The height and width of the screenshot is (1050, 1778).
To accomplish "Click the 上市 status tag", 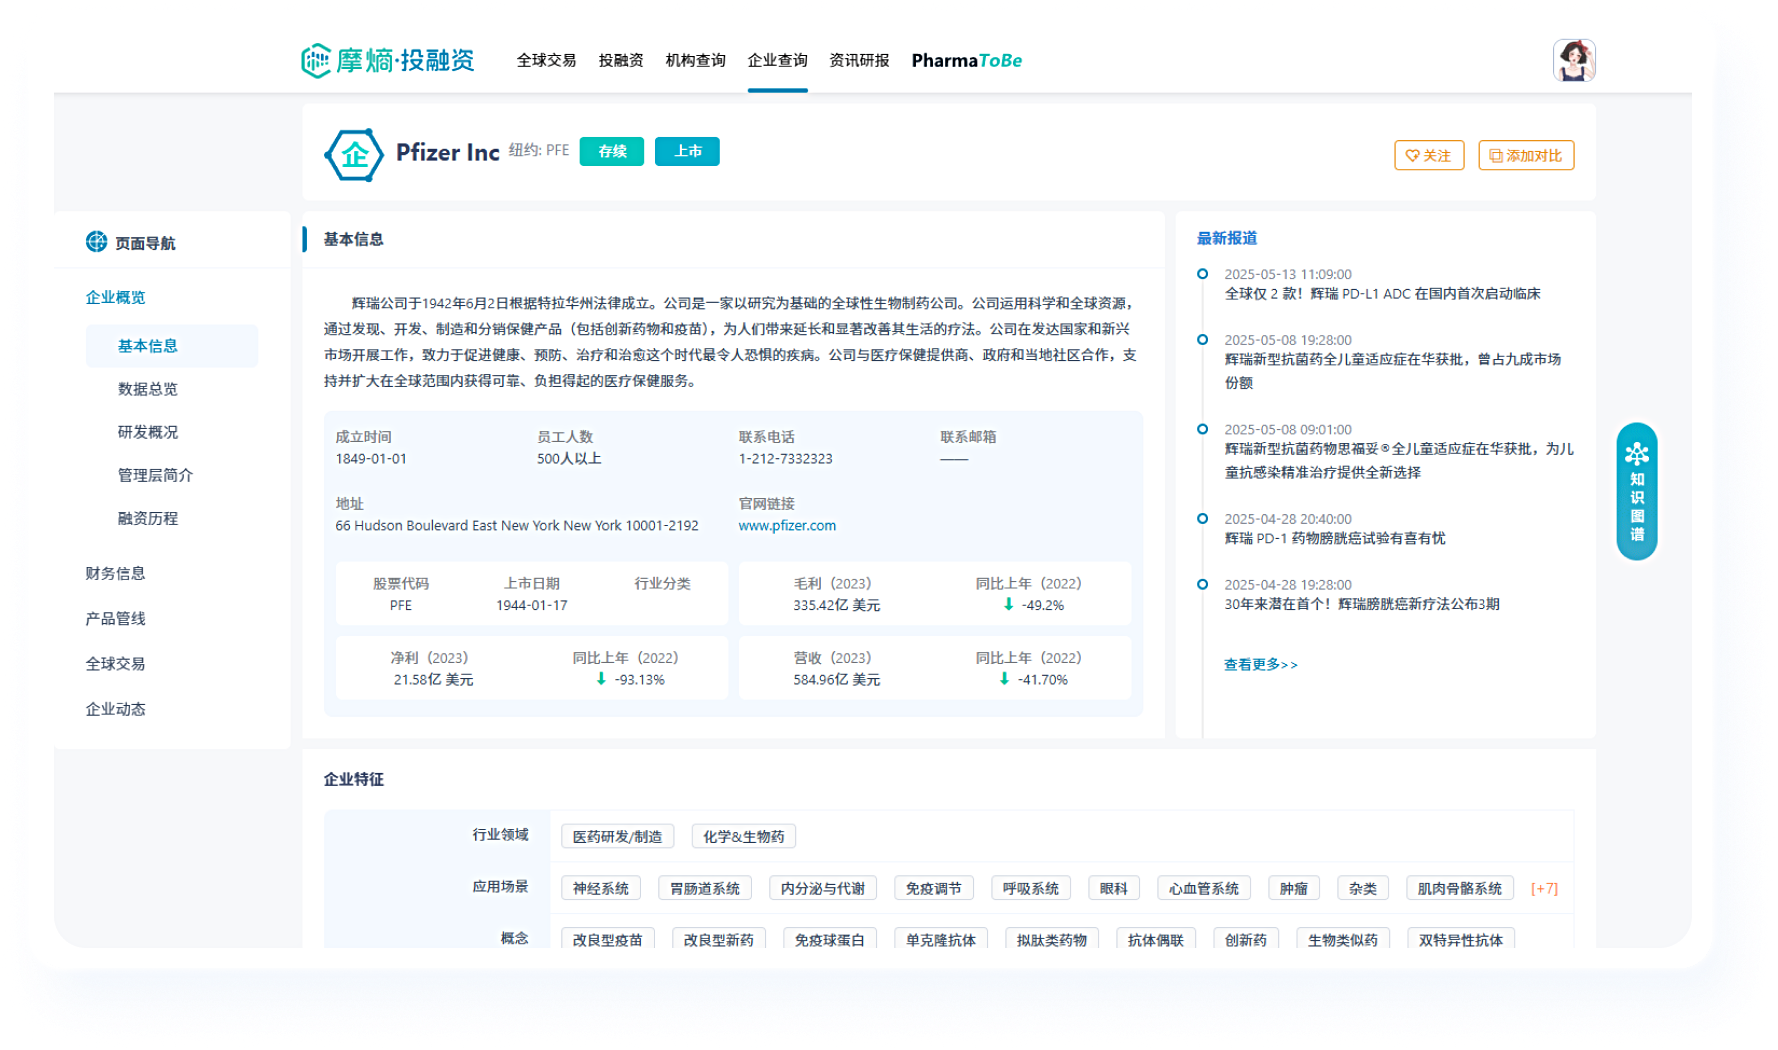I will point(687,151).
